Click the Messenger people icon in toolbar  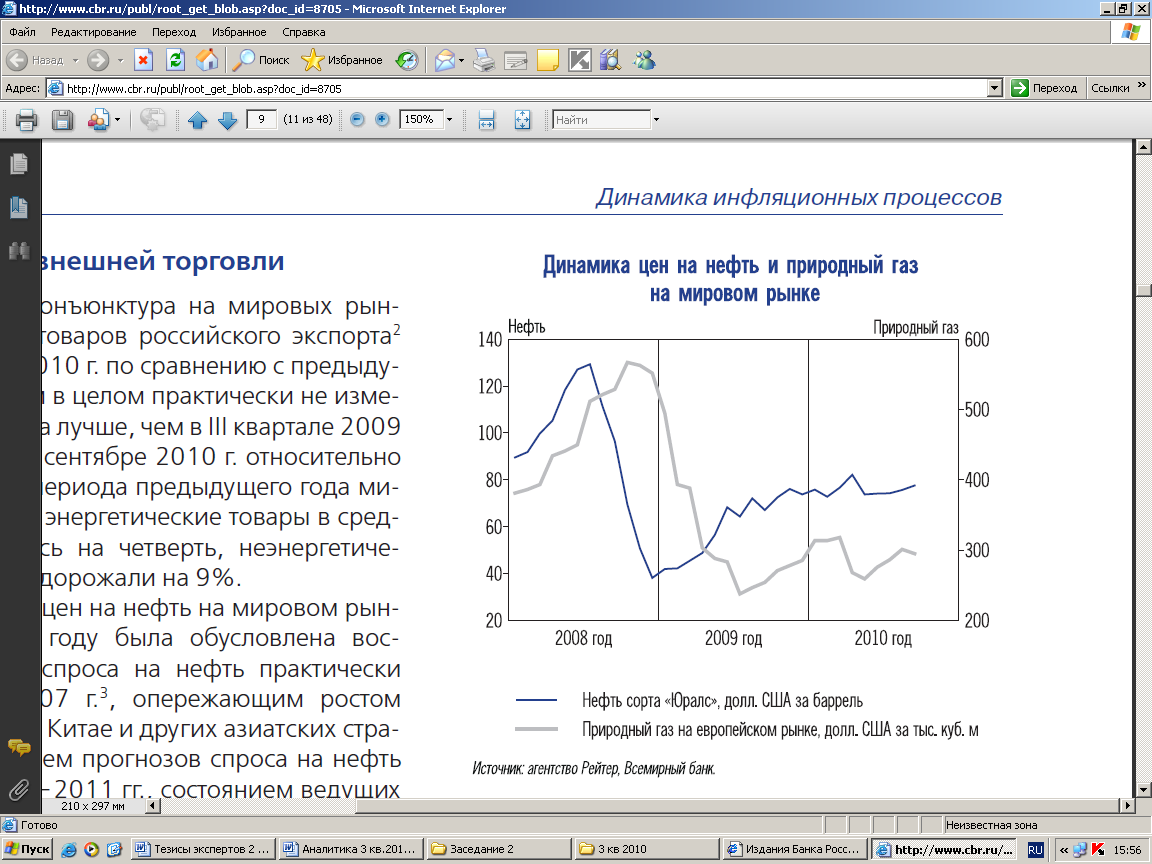point(644,60)
